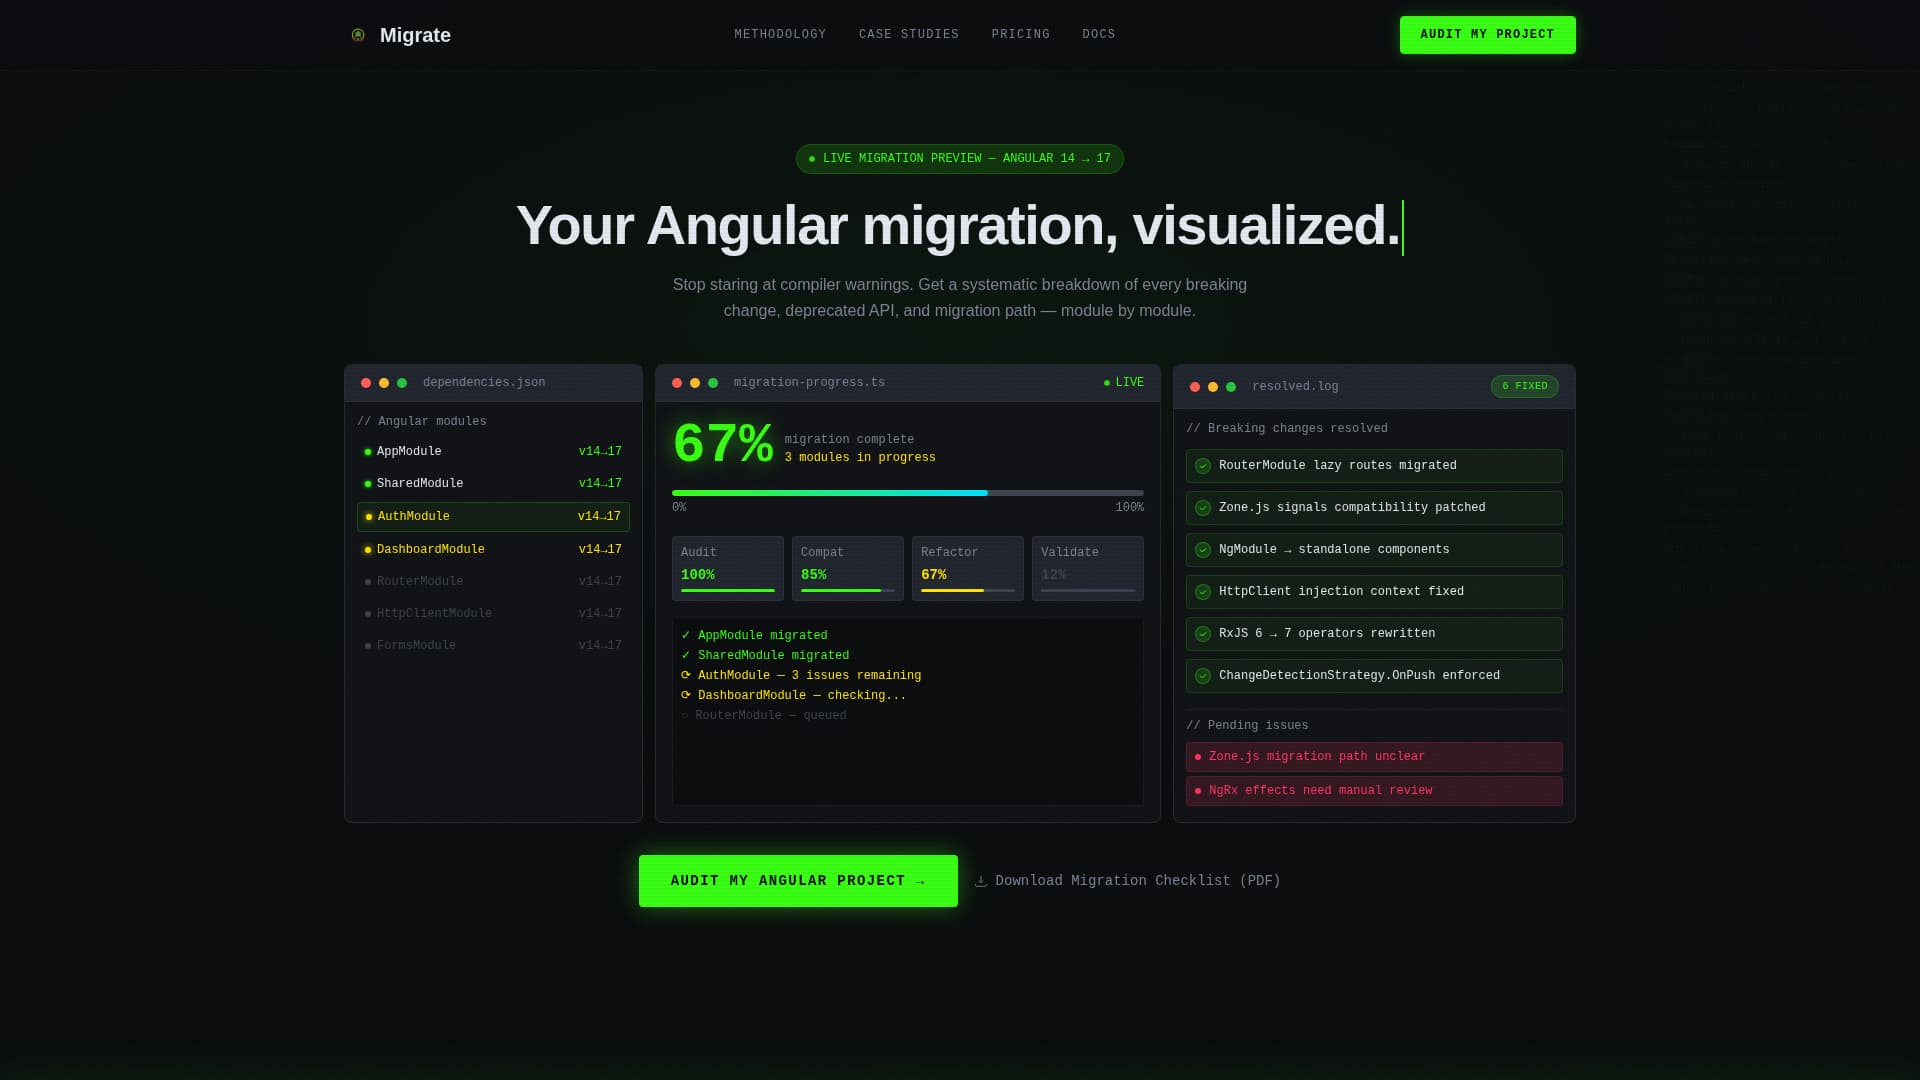Click the check icon for RouterModule lazy routes

click(x=1203, y=466)
